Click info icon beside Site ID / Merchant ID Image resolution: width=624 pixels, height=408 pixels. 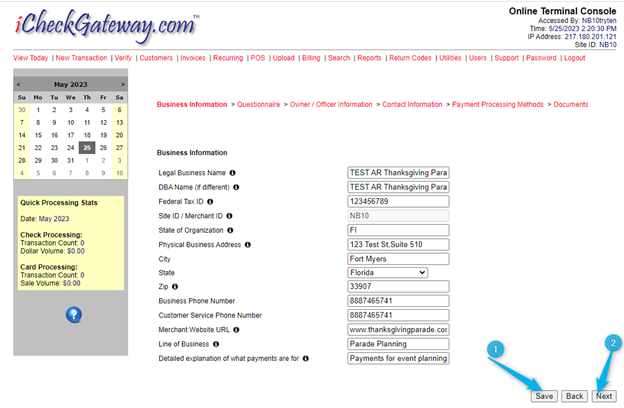click(229, 215)
